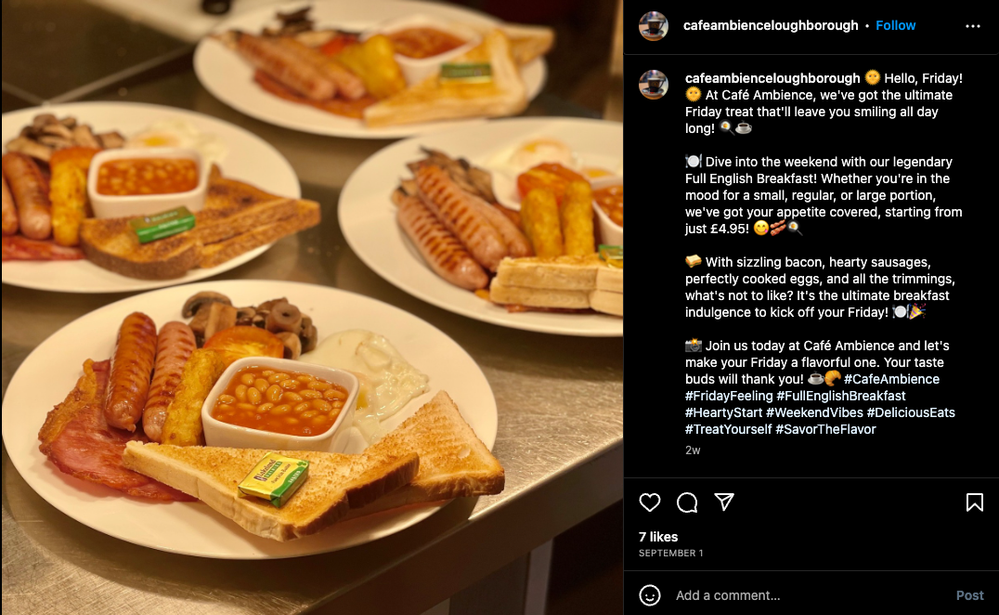This screenshot has height=615, width=999.
Task: Follow cafeambienceloughborough
Action: [895, 26]
